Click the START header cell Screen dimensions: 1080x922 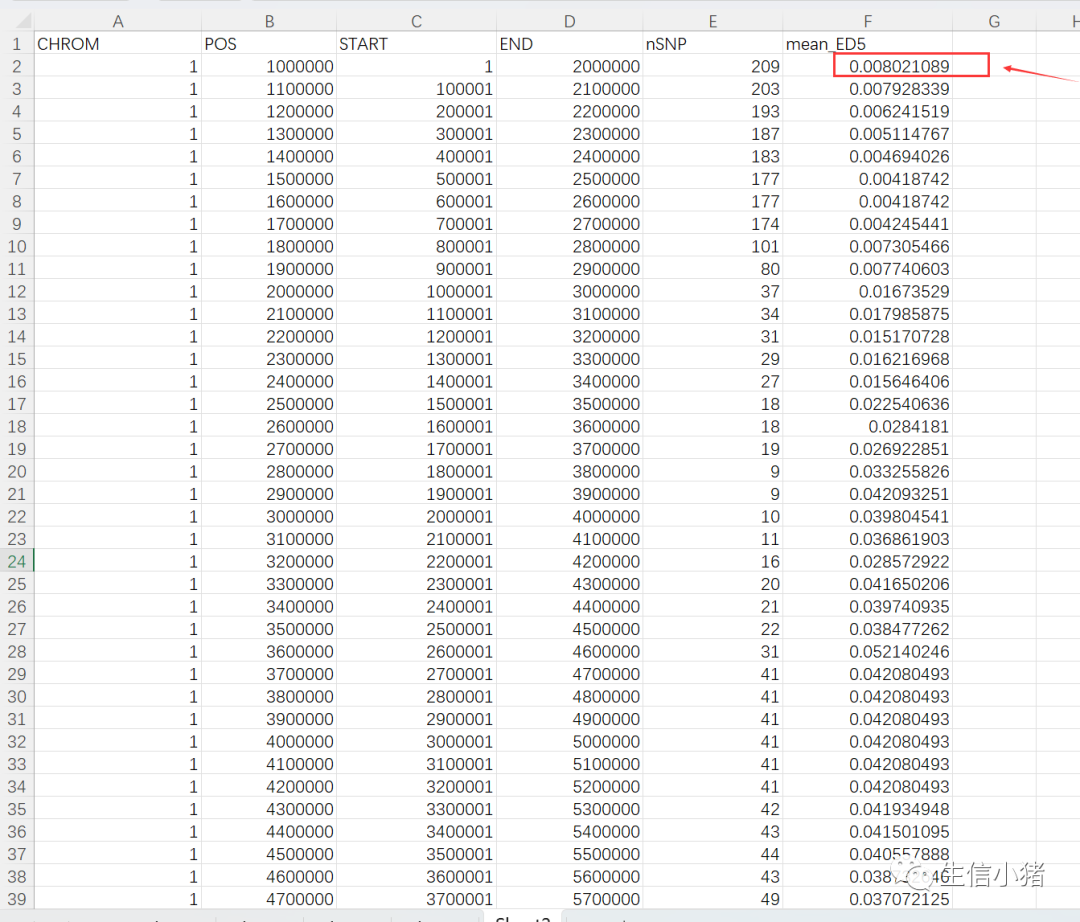click(x=417, y=44)
